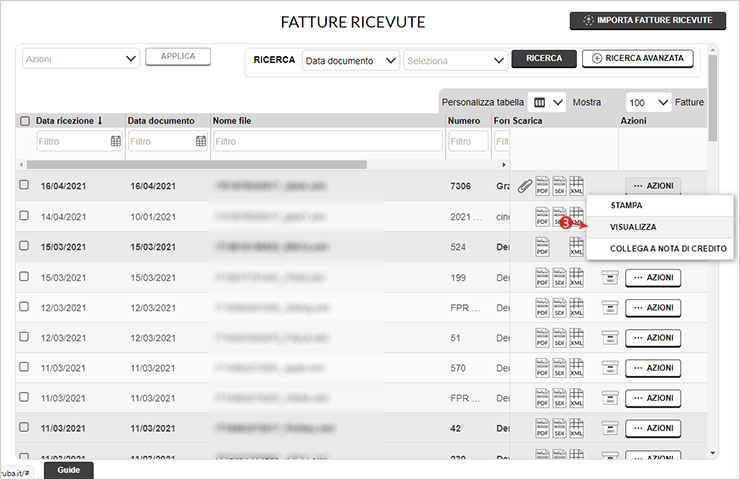Open Personalizza tabella column chooser
740x480 pixels.
point(547,103)
